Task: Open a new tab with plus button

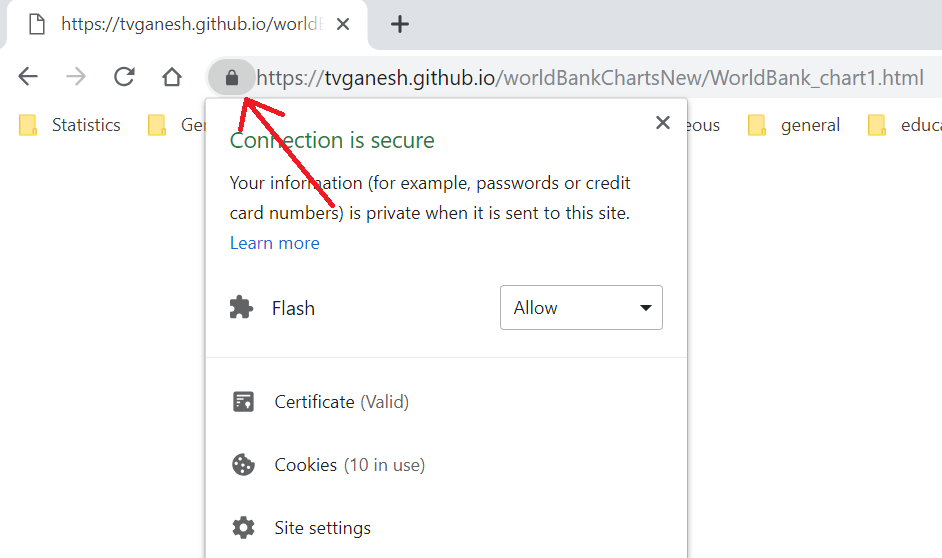Action: (400, 24)
